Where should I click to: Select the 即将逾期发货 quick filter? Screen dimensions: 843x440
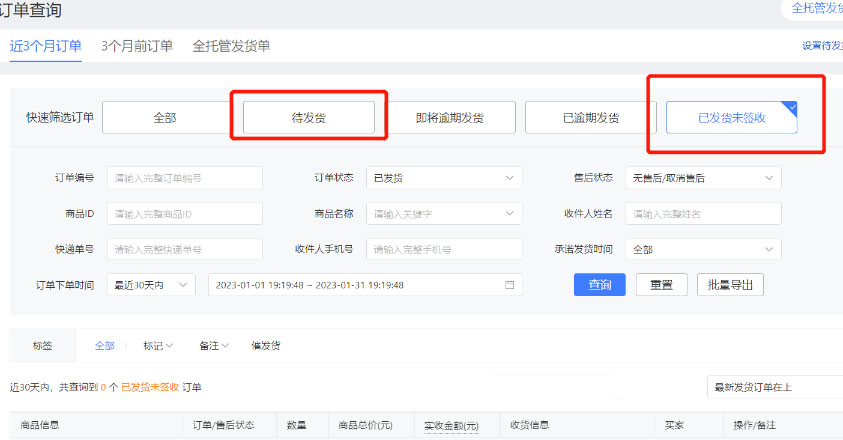click(450, 117)
